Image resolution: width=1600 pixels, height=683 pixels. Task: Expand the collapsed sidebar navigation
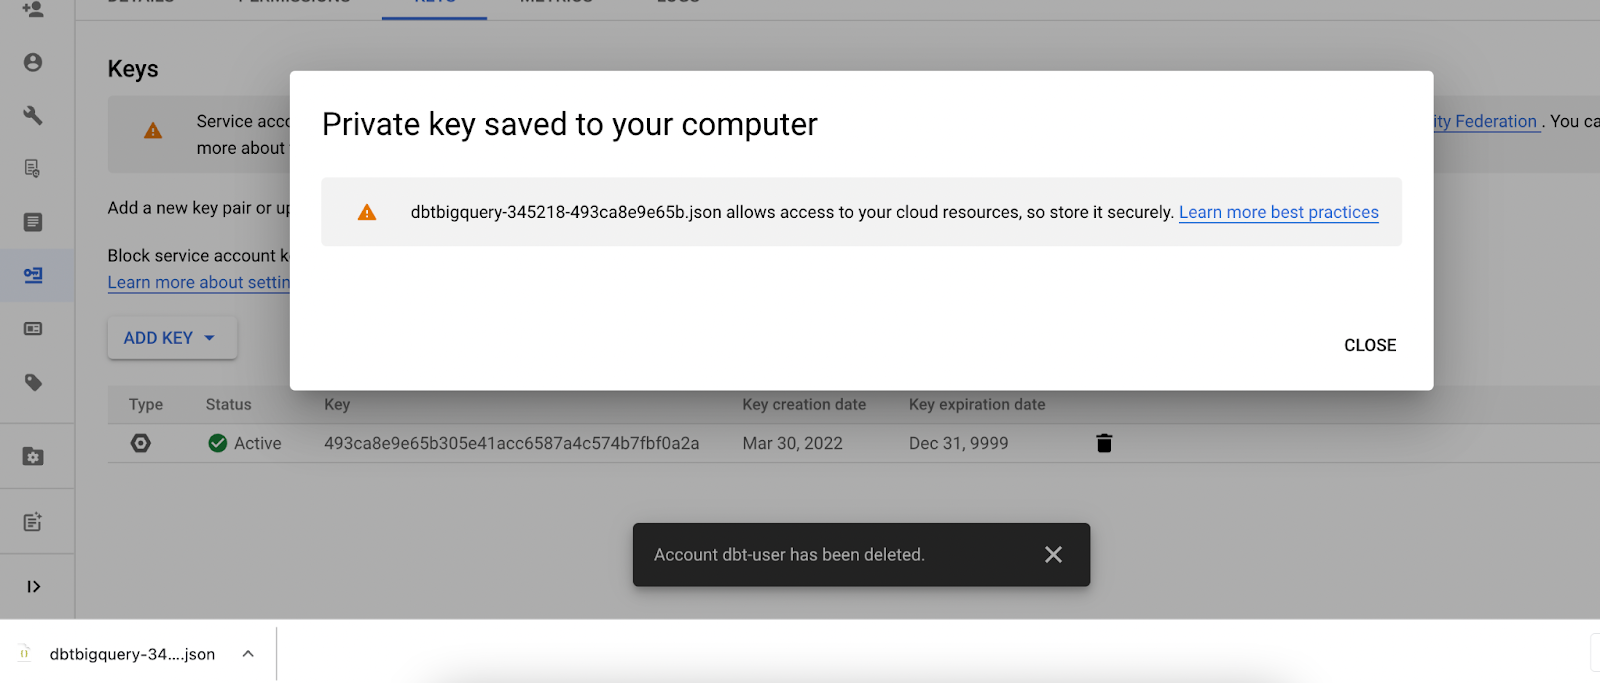33,587
